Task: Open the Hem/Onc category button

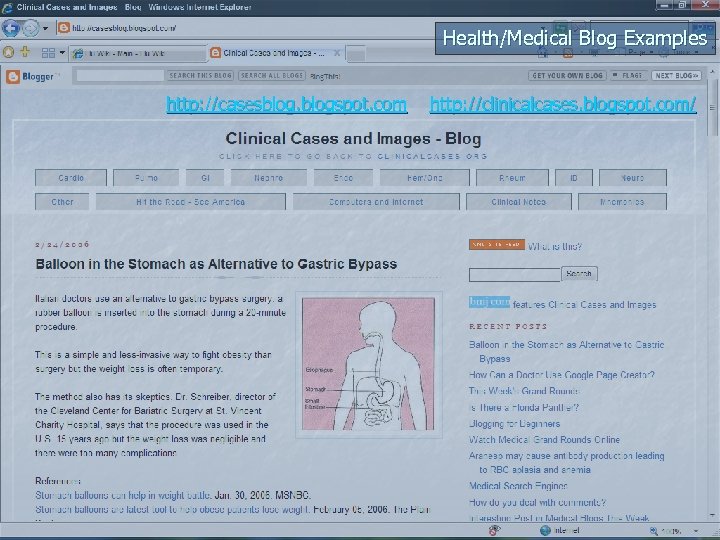Action: pos(425,178)
